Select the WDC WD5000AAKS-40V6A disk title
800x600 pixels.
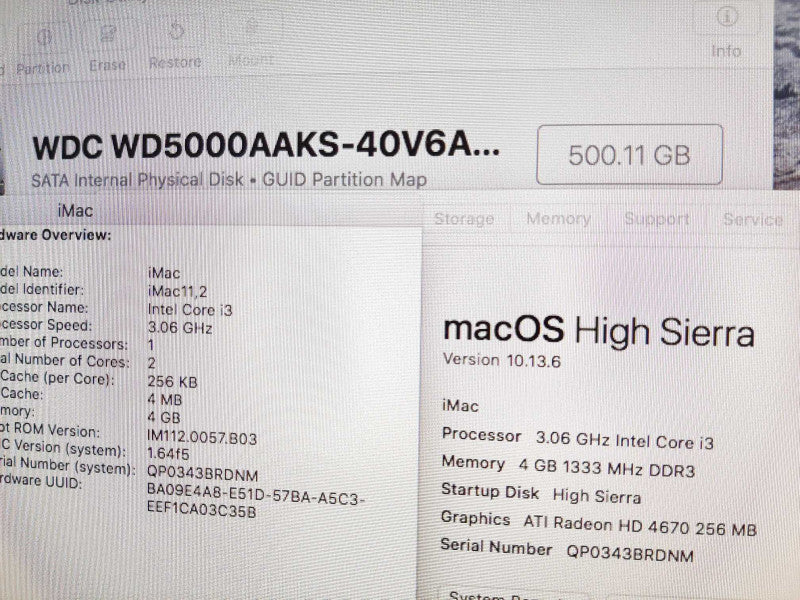tap(266, 146)
